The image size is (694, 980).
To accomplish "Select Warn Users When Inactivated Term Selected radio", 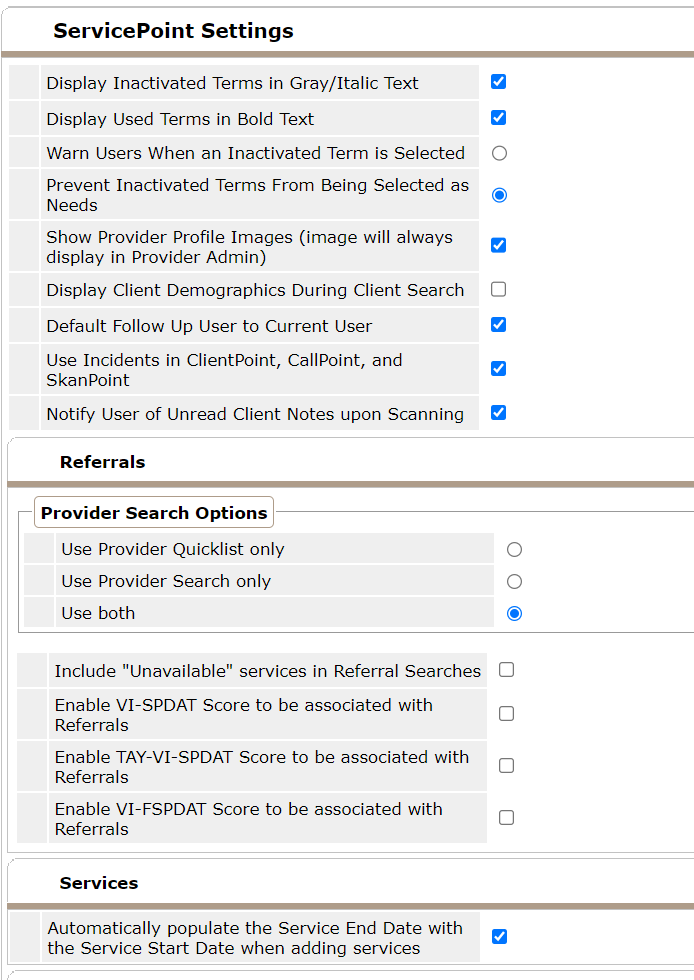I will click(x=499, y=153).
